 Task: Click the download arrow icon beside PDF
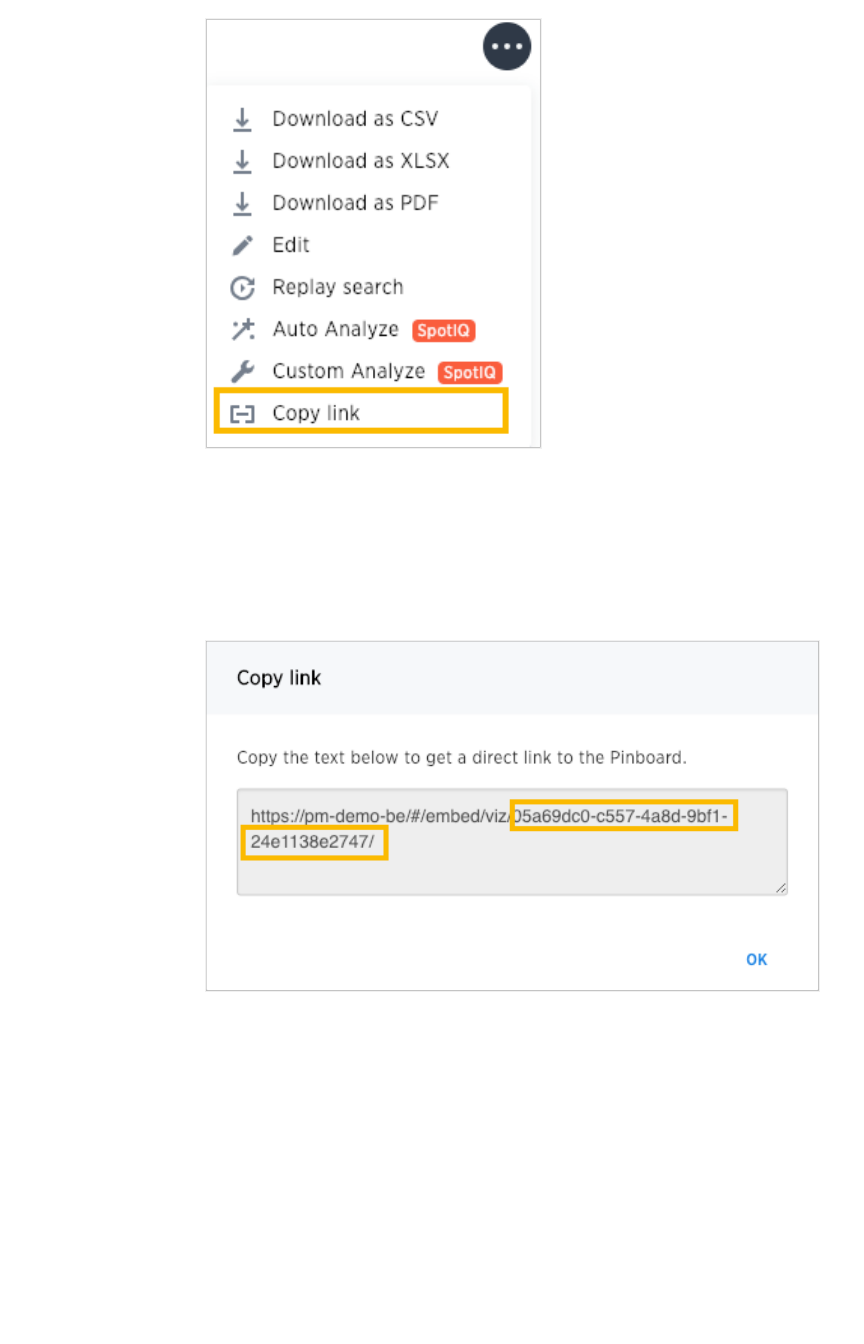(242, 203)
